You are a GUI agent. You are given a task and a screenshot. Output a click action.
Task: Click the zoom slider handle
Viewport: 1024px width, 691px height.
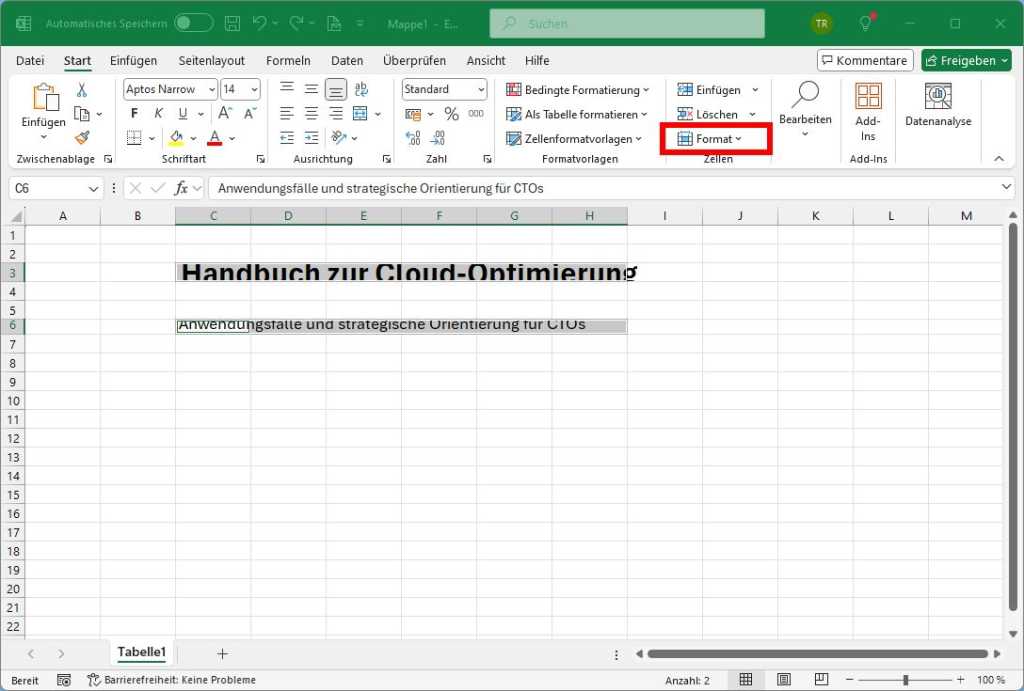click(905, 680)
